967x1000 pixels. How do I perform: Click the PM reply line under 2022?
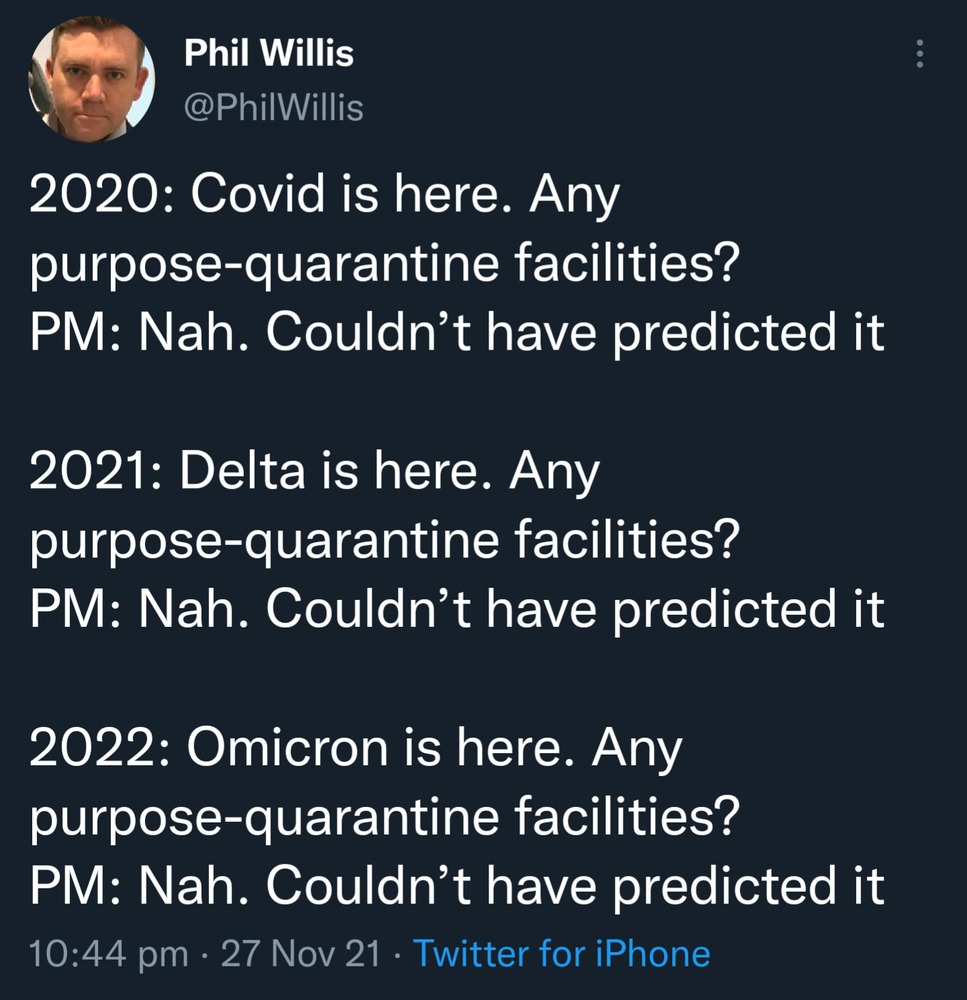point(457,886)
